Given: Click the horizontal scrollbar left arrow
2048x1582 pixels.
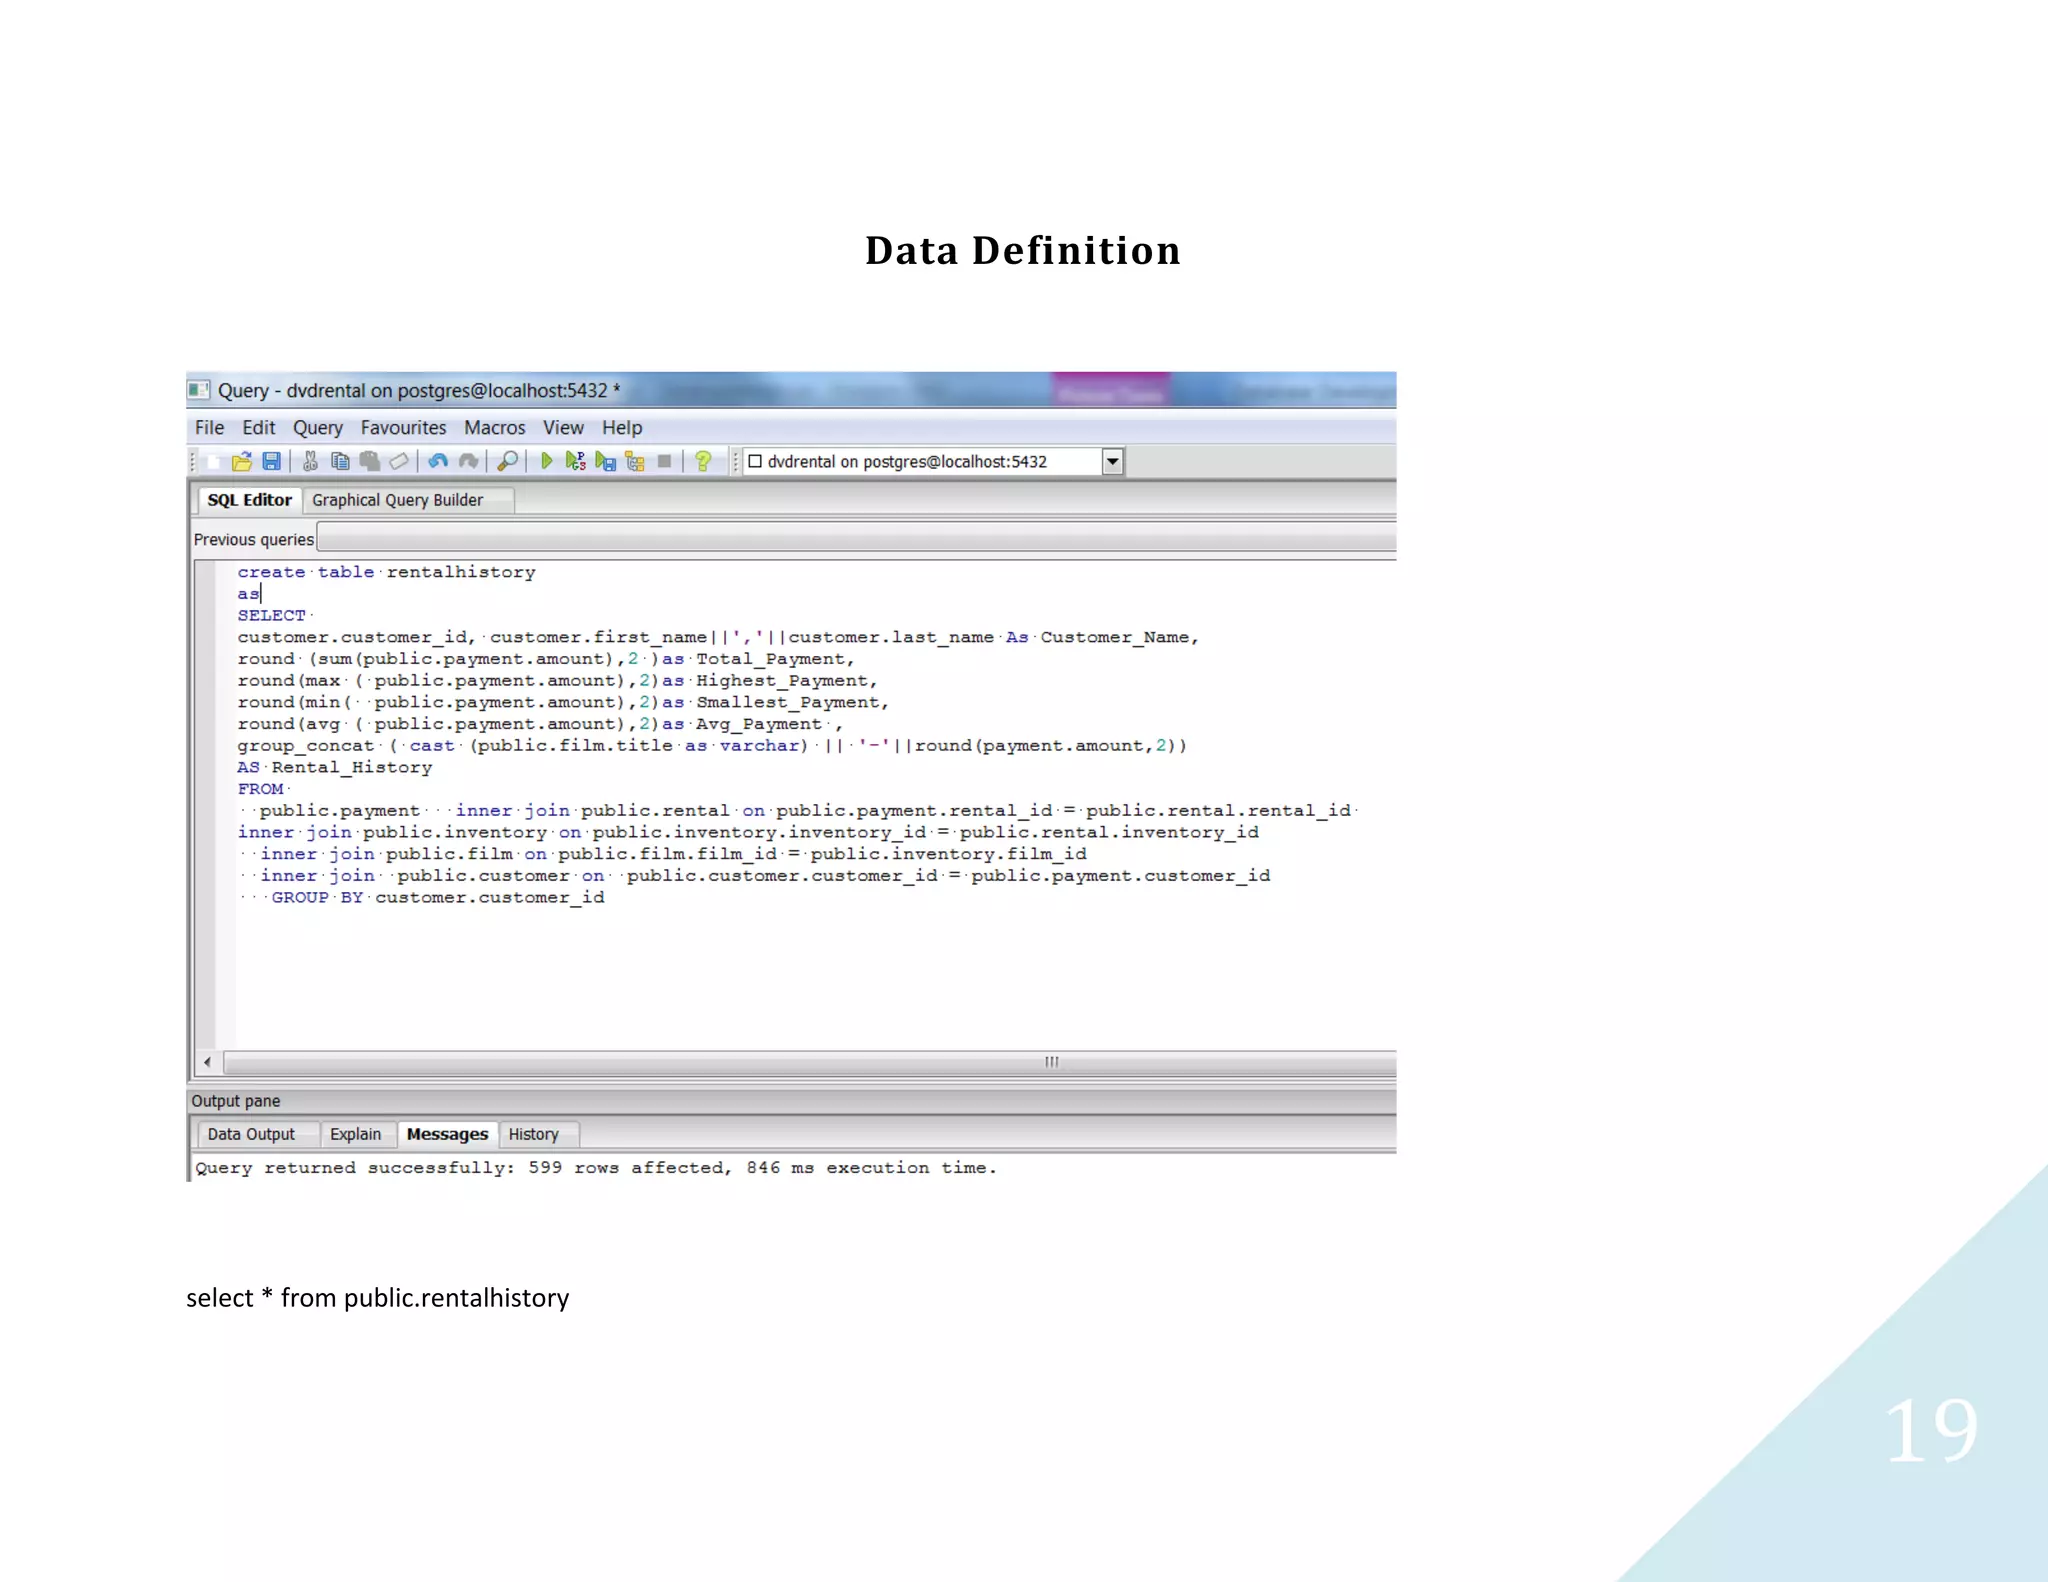Looking at the screenshot, I should [x=207, y=1062].
